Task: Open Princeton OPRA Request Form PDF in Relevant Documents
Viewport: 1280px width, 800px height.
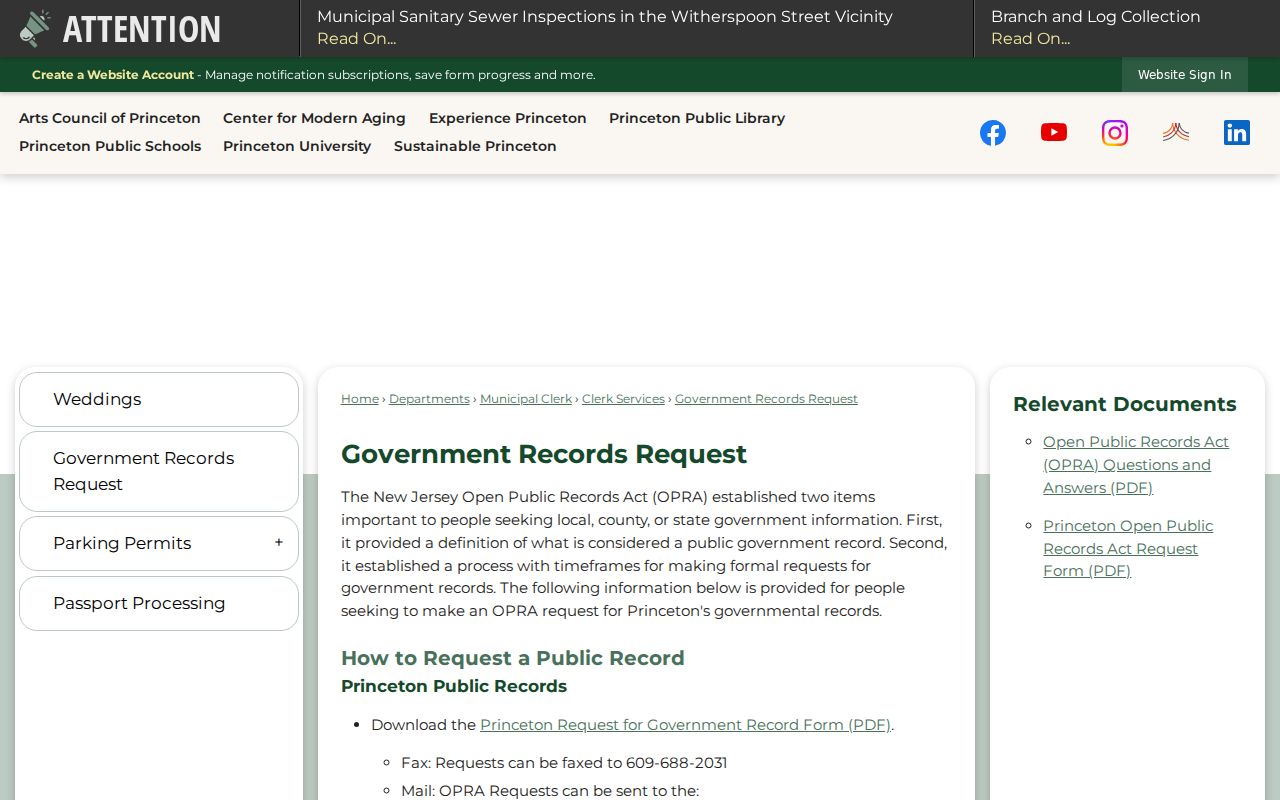Action: pyautogui.click(x=1128, y=548)
